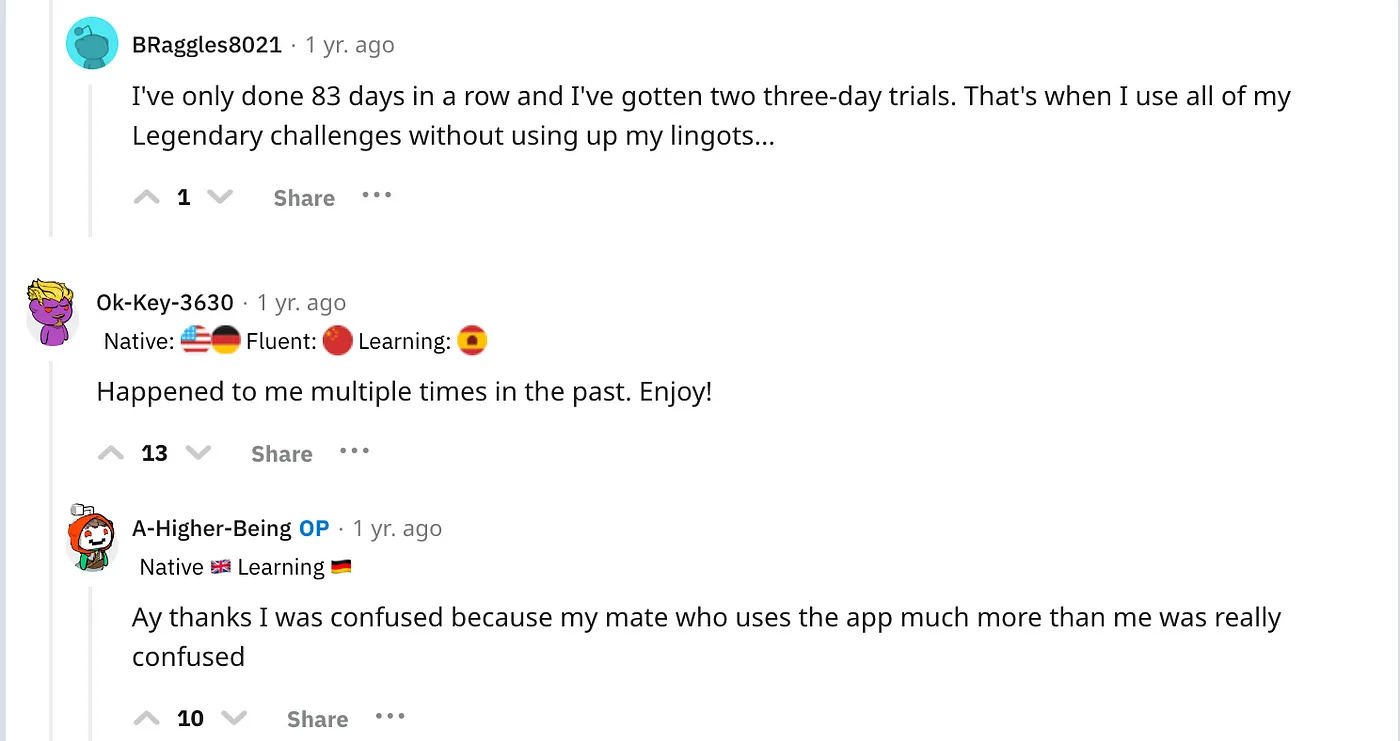Viewport: 1400px width, 741px height.
Task: Upvote A-Higher-Being's reply
Action: [x=146, y=718]
